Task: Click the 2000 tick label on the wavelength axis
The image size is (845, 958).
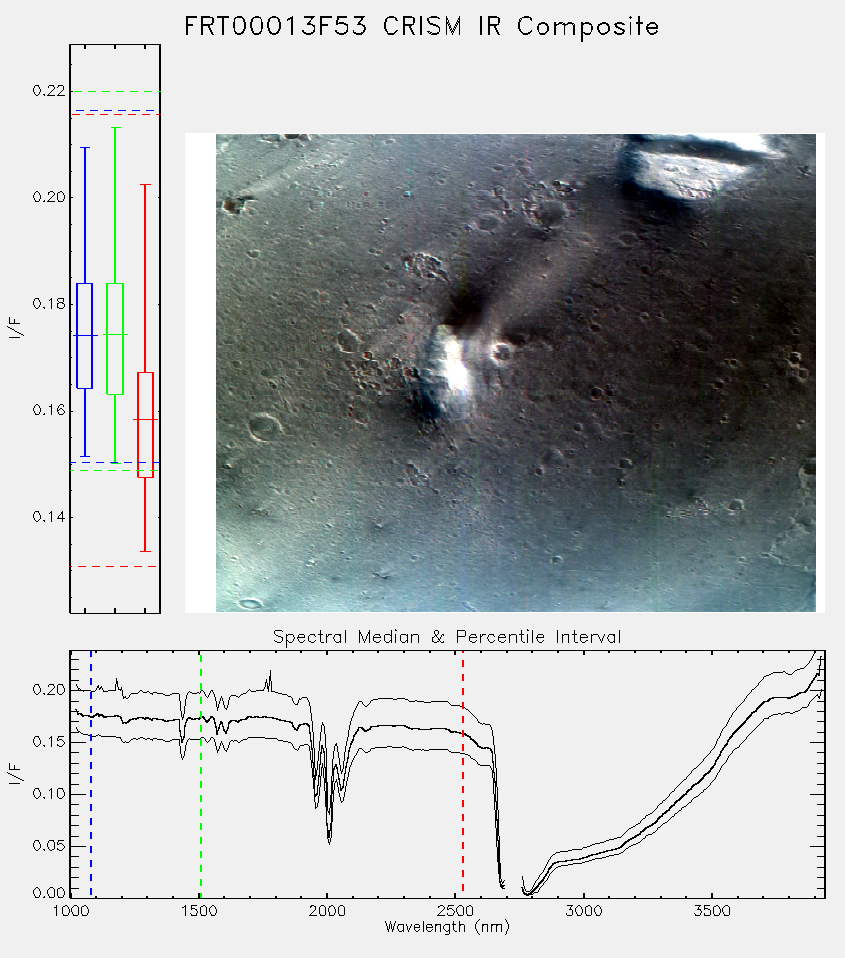Action: point(327,911)
